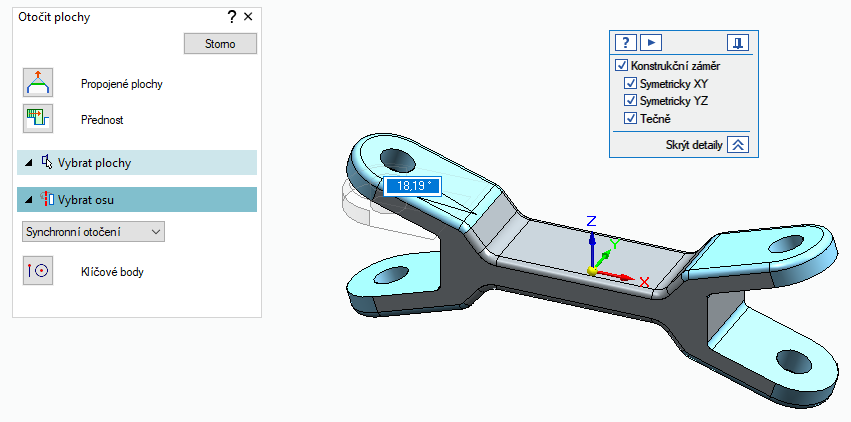This screenshot has height=422, width=851.
Task: Open the Synchronní otočení dropdown
Action: tap(93, 232)
